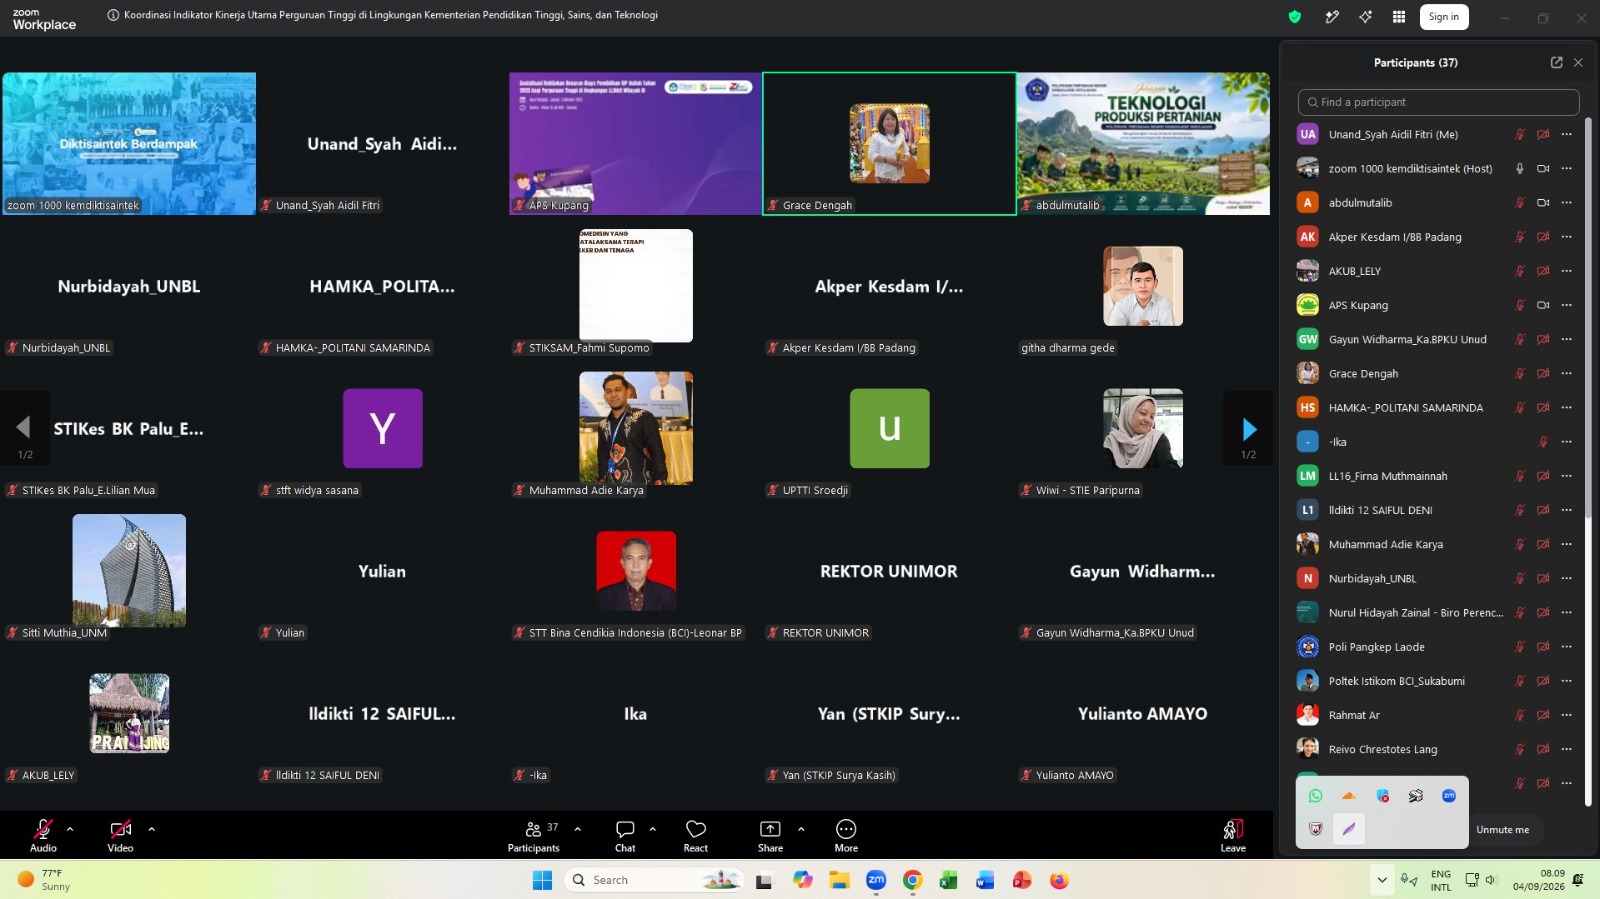Close the Participants panel
Viewport: 1600px width, 899px height.
(x=1578, y=62)
